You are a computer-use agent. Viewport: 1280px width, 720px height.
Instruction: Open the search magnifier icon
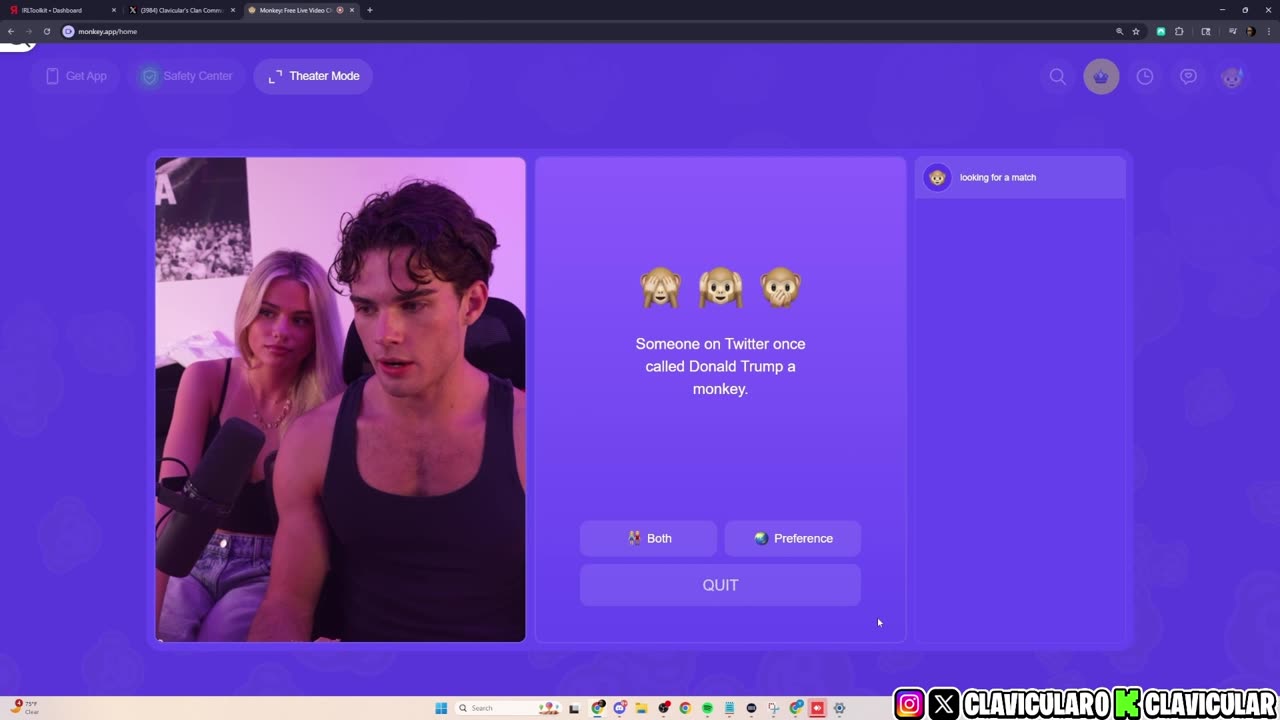tap(1057, 76)
